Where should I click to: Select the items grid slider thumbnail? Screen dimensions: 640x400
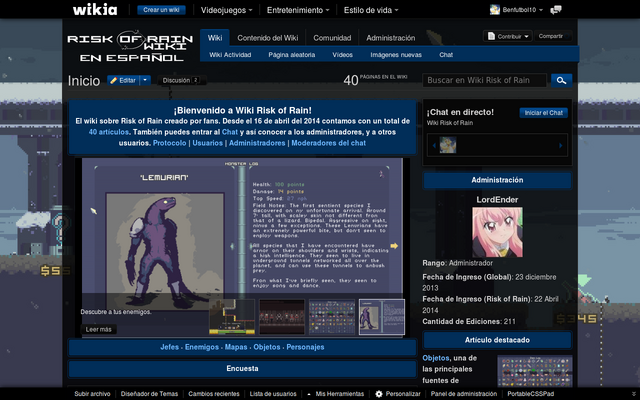click(x=332, y=317)
